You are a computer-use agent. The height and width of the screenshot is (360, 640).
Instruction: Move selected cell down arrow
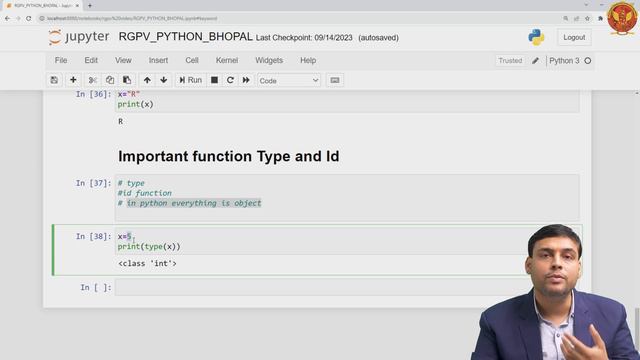click(x=164, y=80)
